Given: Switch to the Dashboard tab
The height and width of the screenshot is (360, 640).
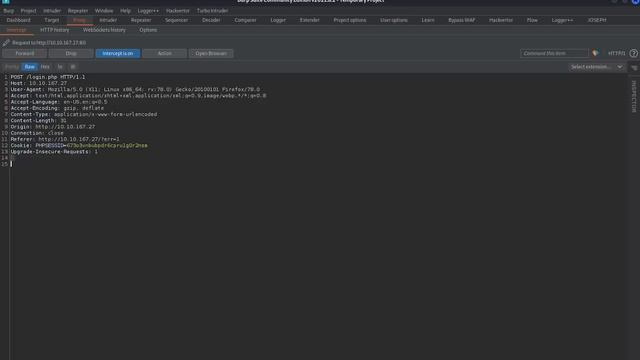Looking at the screenshot, I should (x=18, y=20).
